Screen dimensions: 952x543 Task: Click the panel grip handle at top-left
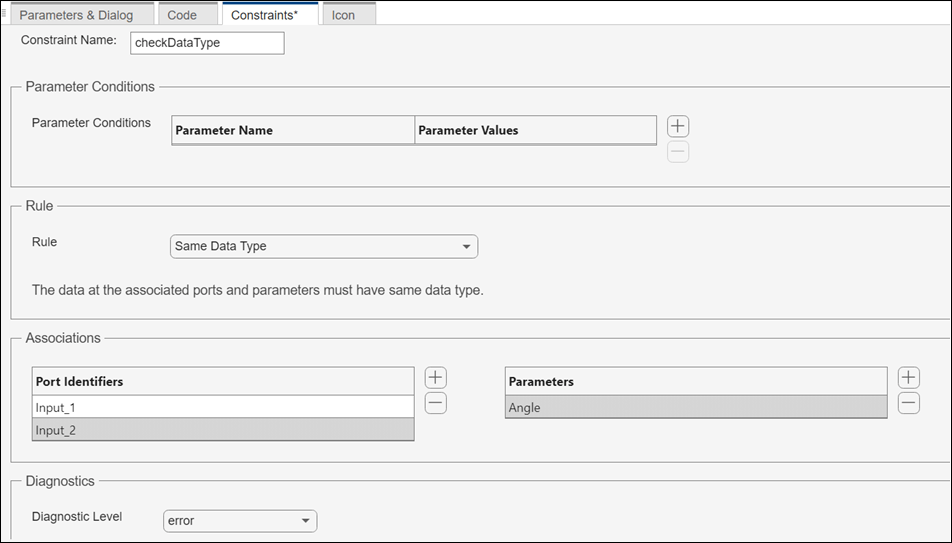(x=5, y=13)
